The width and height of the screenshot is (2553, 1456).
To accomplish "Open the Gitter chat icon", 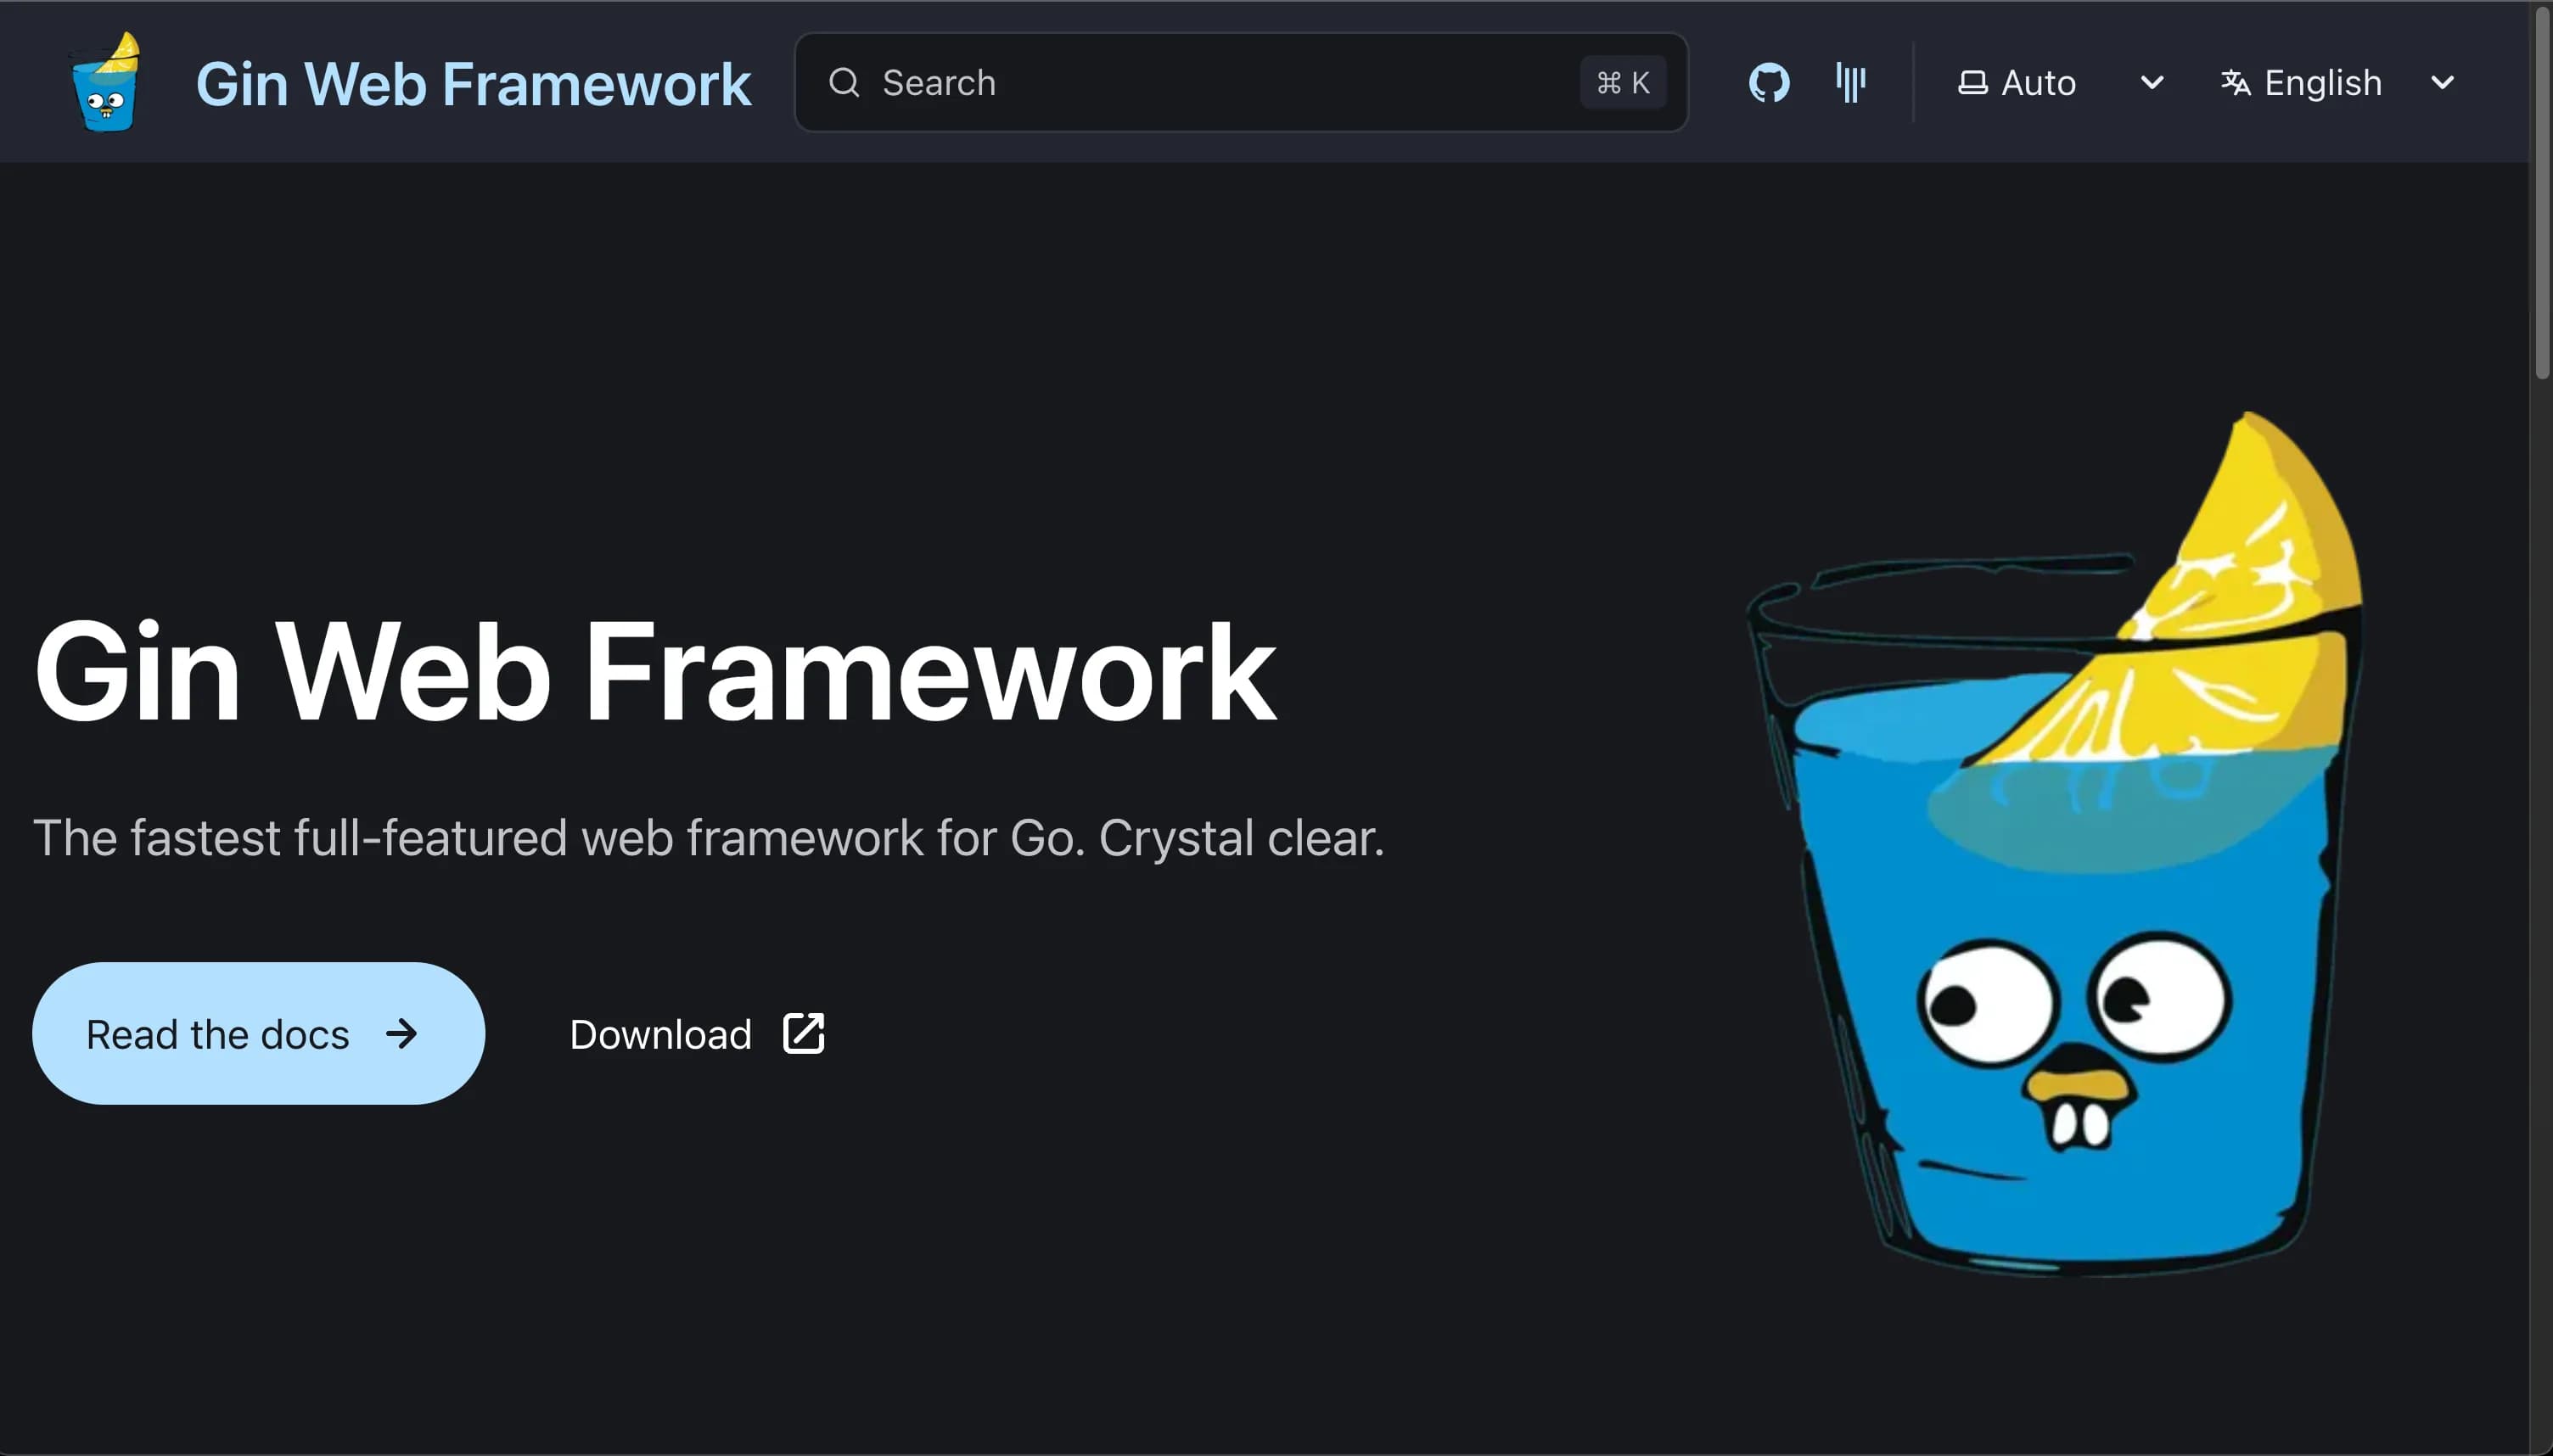I will tap(1848, 82).
